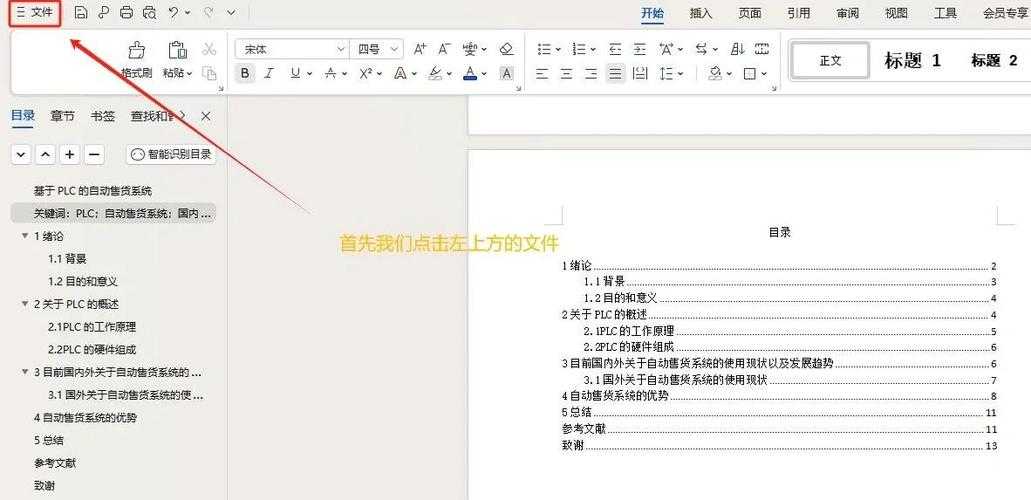Toggle align left paragraph button
Screen dimensions: 1031x500
pos(542,74)
